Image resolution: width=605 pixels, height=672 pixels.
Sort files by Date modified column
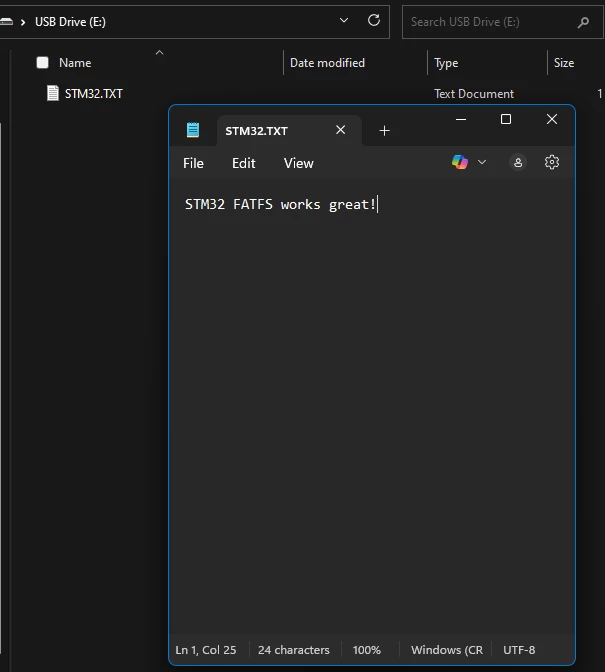tap(327, 63)
